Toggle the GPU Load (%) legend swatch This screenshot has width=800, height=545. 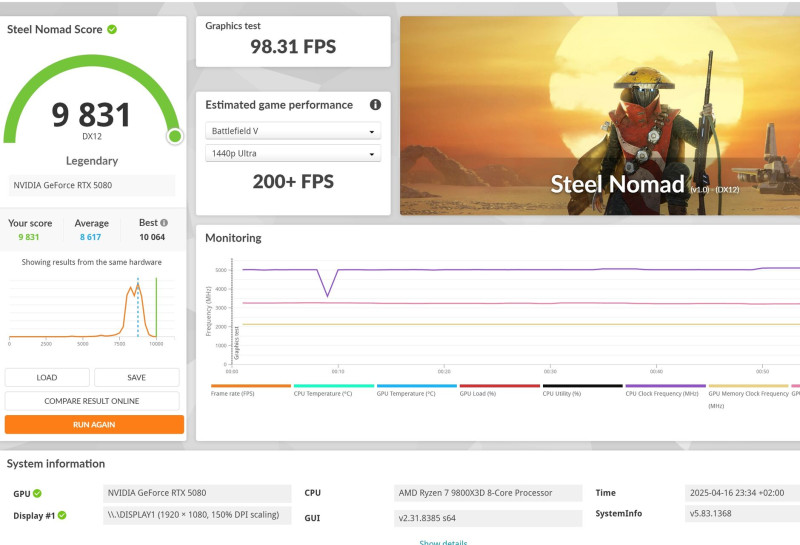coord(499,386)
